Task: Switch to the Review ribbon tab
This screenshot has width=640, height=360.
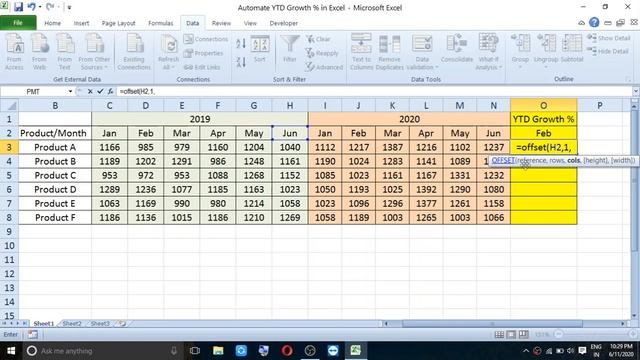Action: tap(221, 23)
